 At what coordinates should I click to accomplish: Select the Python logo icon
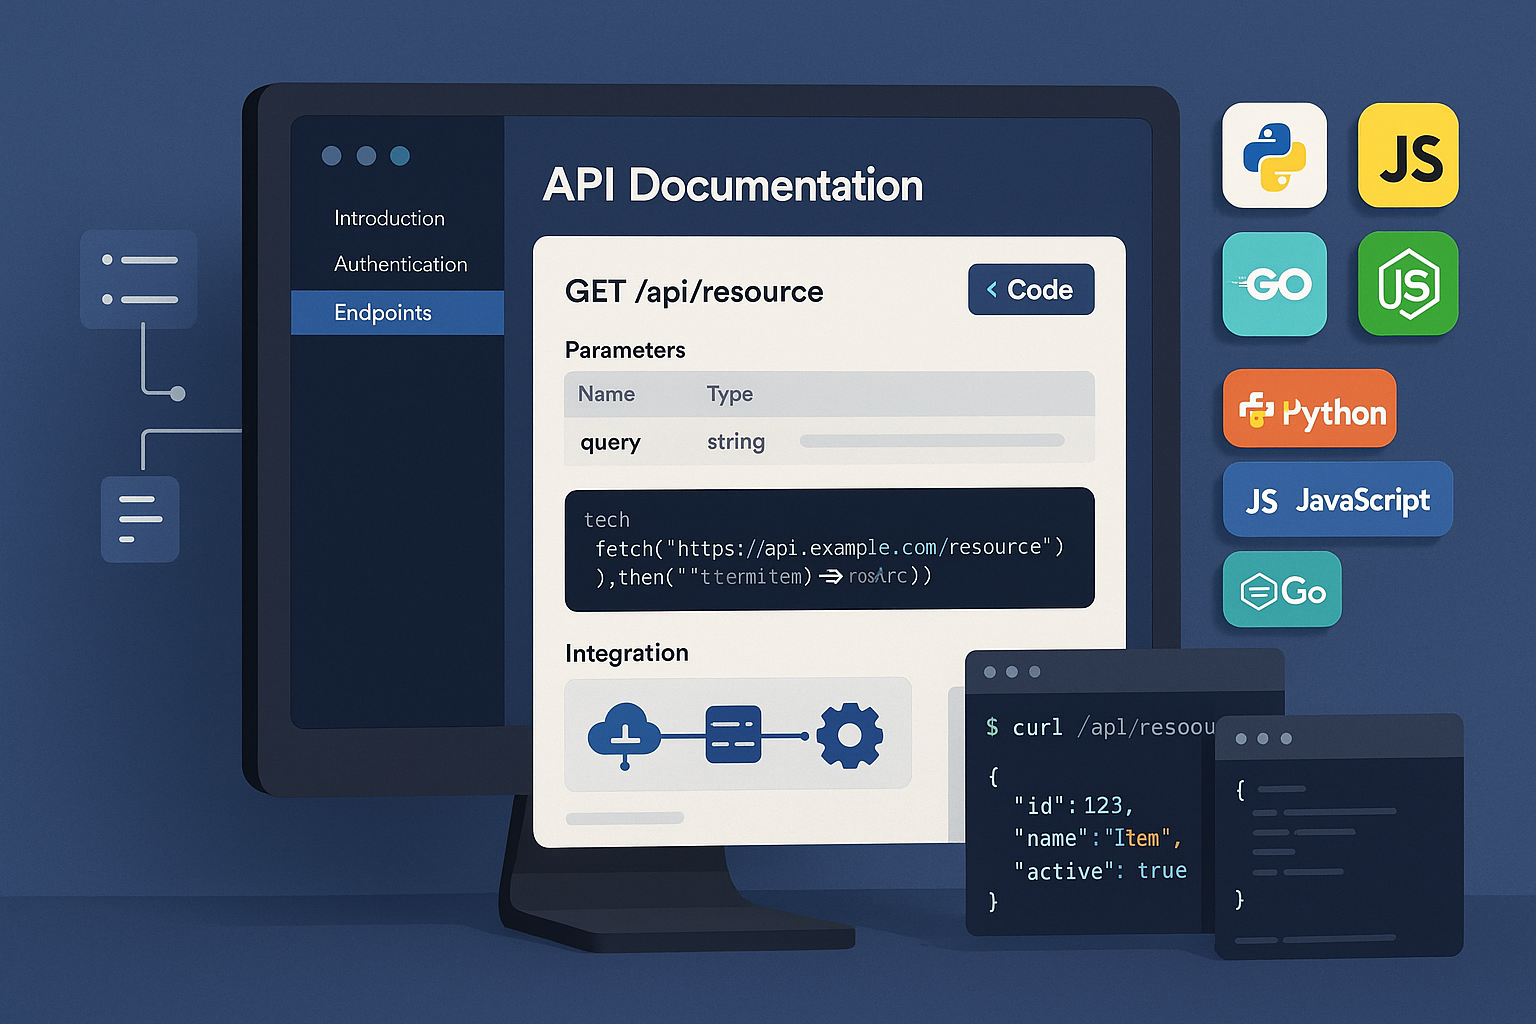pos(1274,157)
